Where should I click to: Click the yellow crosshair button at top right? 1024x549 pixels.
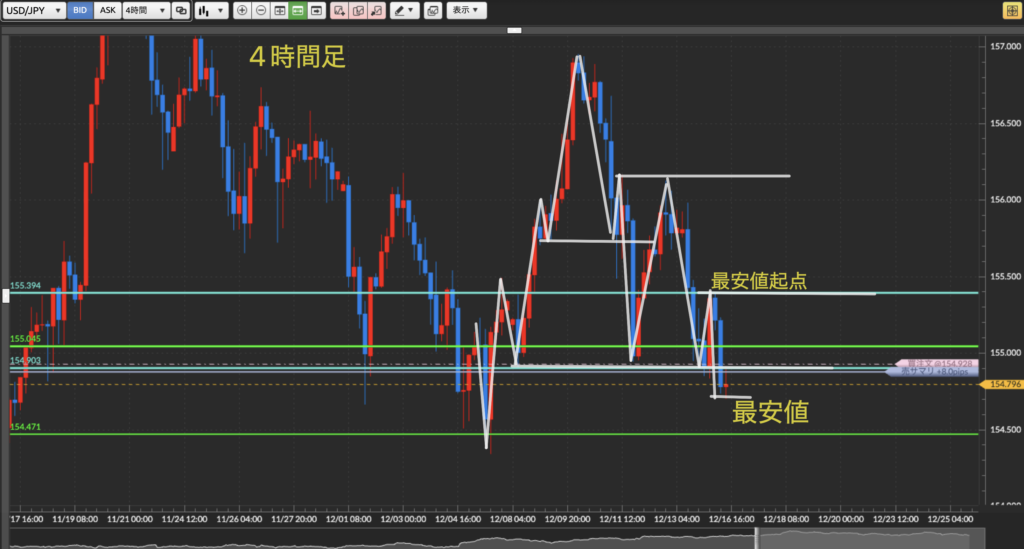click(1010, 10)
